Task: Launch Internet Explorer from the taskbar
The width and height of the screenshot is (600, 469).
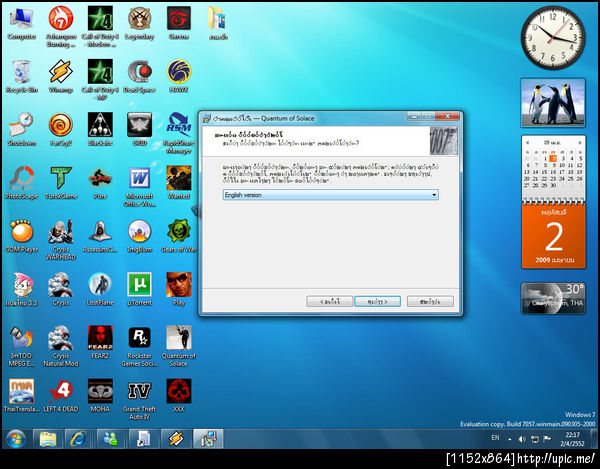Action: pos(78,439)
